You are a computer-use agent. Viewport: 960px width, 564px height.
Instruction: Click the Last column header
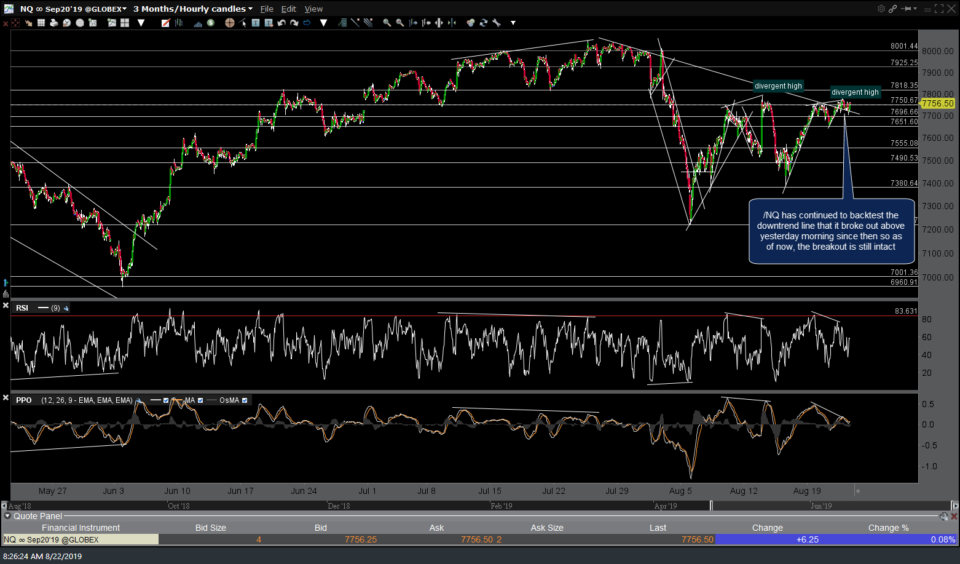[x=658, y=528]
